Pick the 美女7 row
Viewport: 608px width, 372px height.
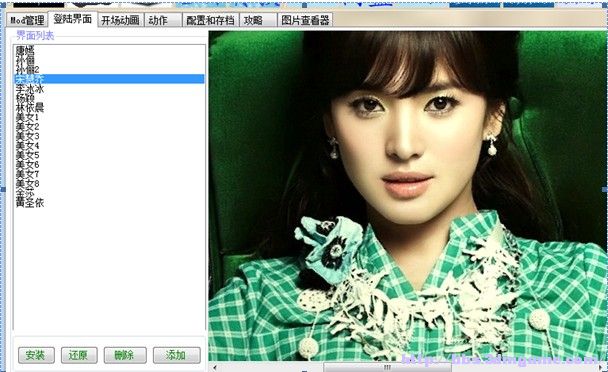point(109,174)
